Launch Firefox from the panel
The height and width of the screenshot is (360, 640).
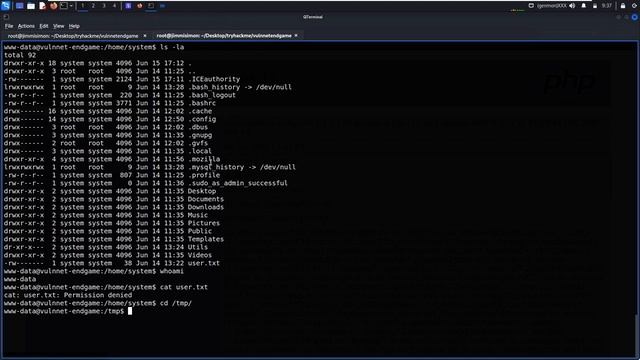click(53, 6)
